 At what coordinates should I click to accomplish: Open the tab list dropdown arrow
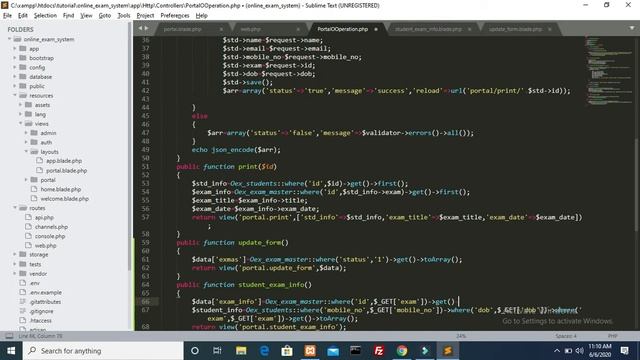coord(632,28)
